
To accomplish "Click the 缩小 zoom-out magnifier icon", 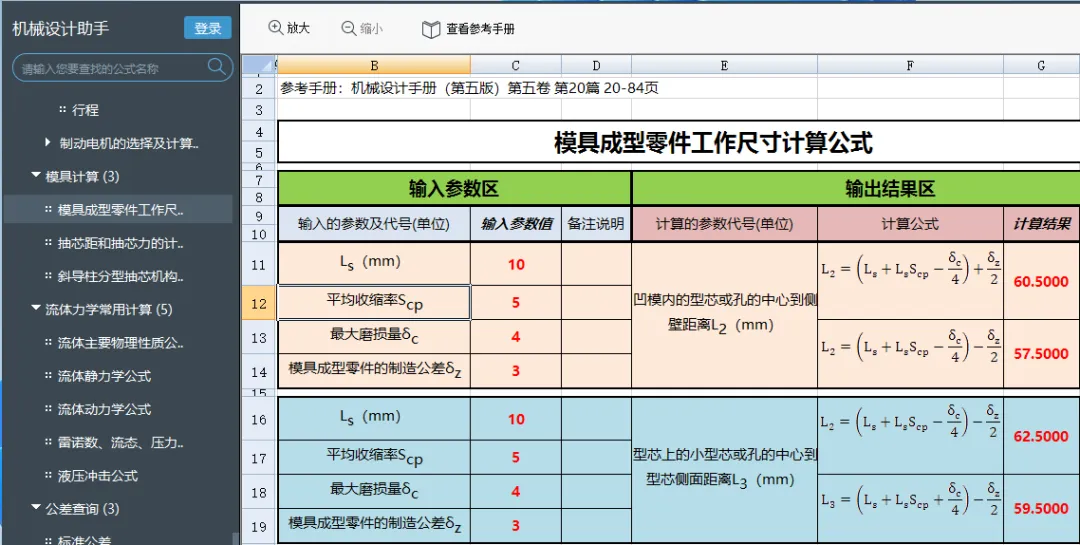I will (x=349, y=28).
